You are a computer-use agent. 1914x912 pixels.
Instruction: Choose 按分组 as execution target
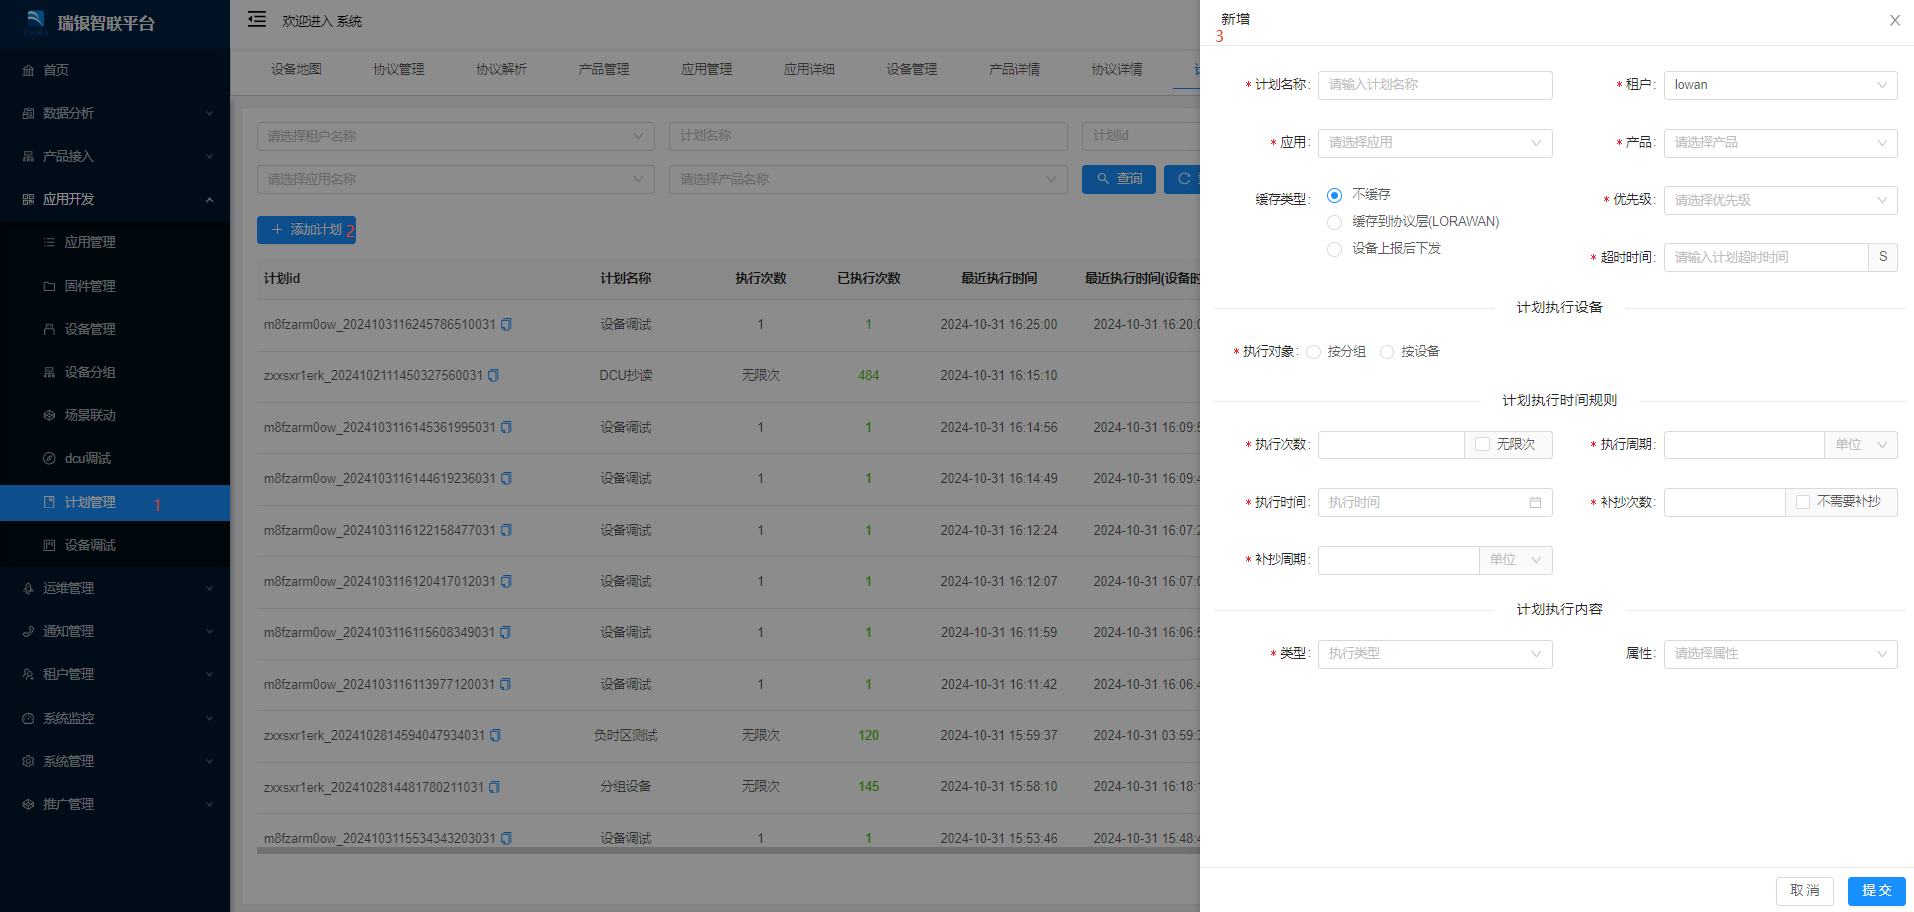[x=1313, y=352]
